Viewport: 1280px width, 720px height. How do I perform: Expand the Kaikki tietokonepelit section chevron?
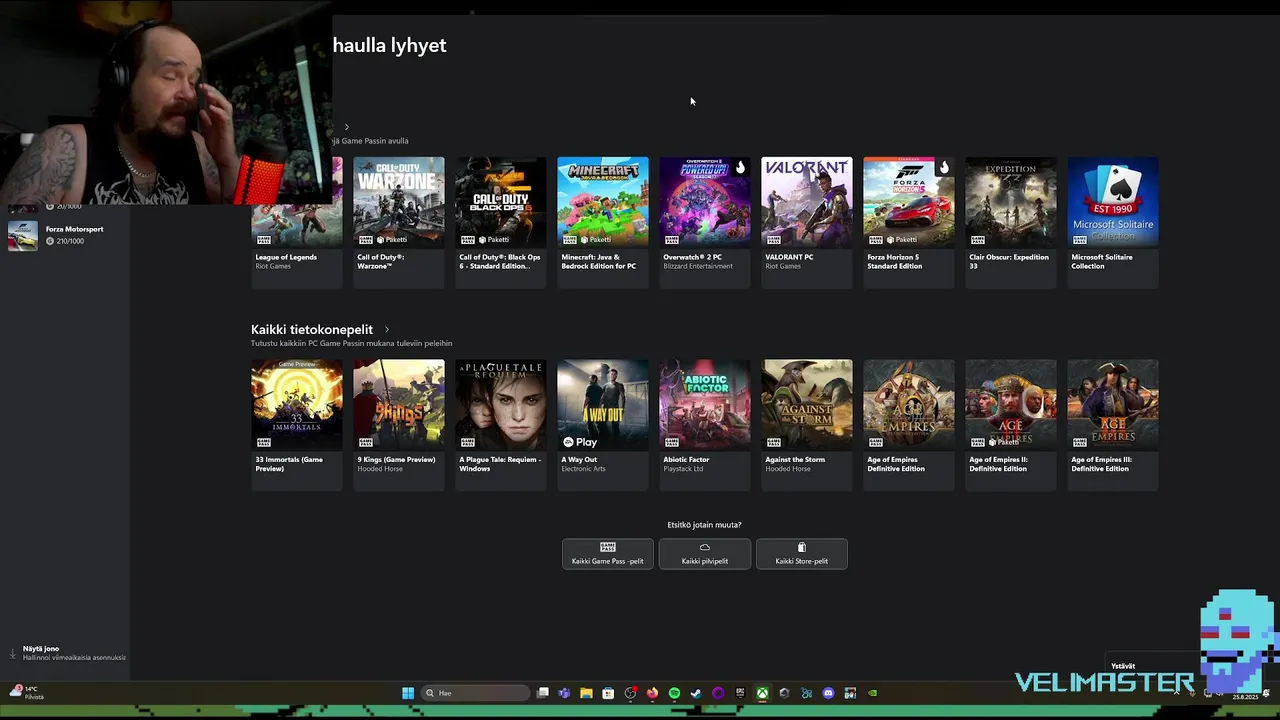(387, 329)
